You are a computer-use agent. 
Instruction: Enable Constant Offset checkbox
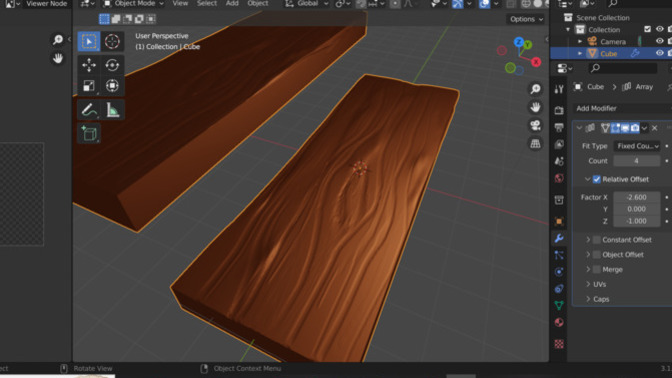pos(597,240)
